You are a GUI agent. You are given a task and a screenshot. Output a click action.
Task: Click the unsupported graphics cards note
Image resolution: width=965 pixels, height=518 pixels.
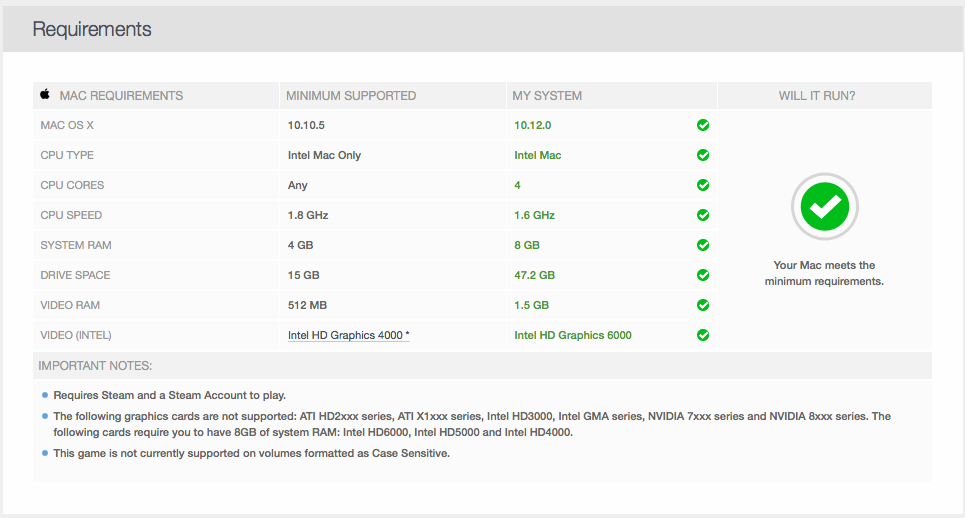click(x=471, y=424)
